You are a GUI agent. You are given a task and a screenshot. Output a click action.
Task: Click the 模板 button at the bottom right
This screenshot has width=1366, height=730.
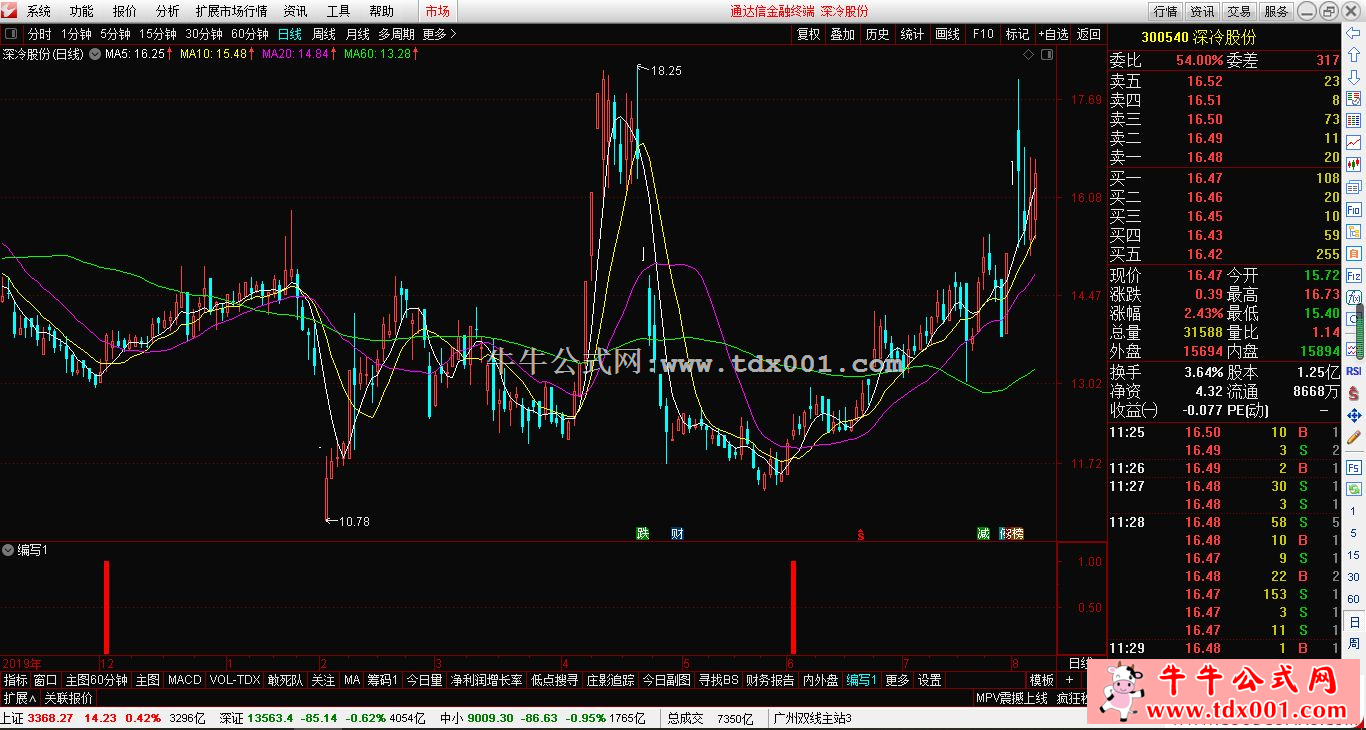click(1042, 680)
